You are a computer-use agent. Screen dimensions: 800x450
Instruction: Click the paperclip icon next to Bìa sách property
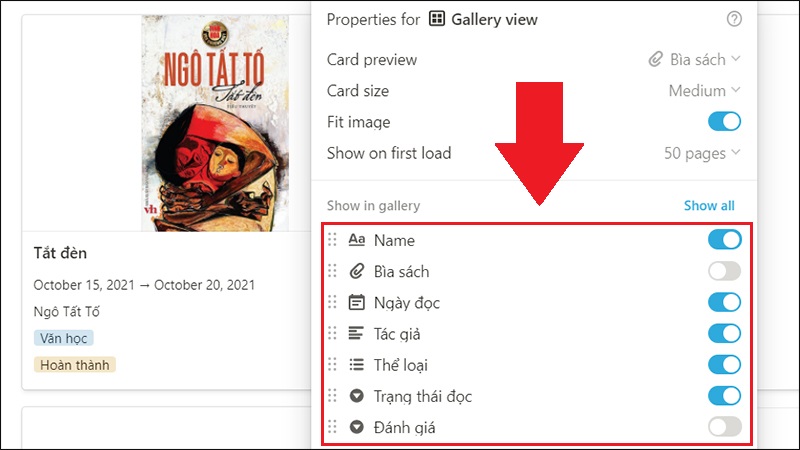357,271
